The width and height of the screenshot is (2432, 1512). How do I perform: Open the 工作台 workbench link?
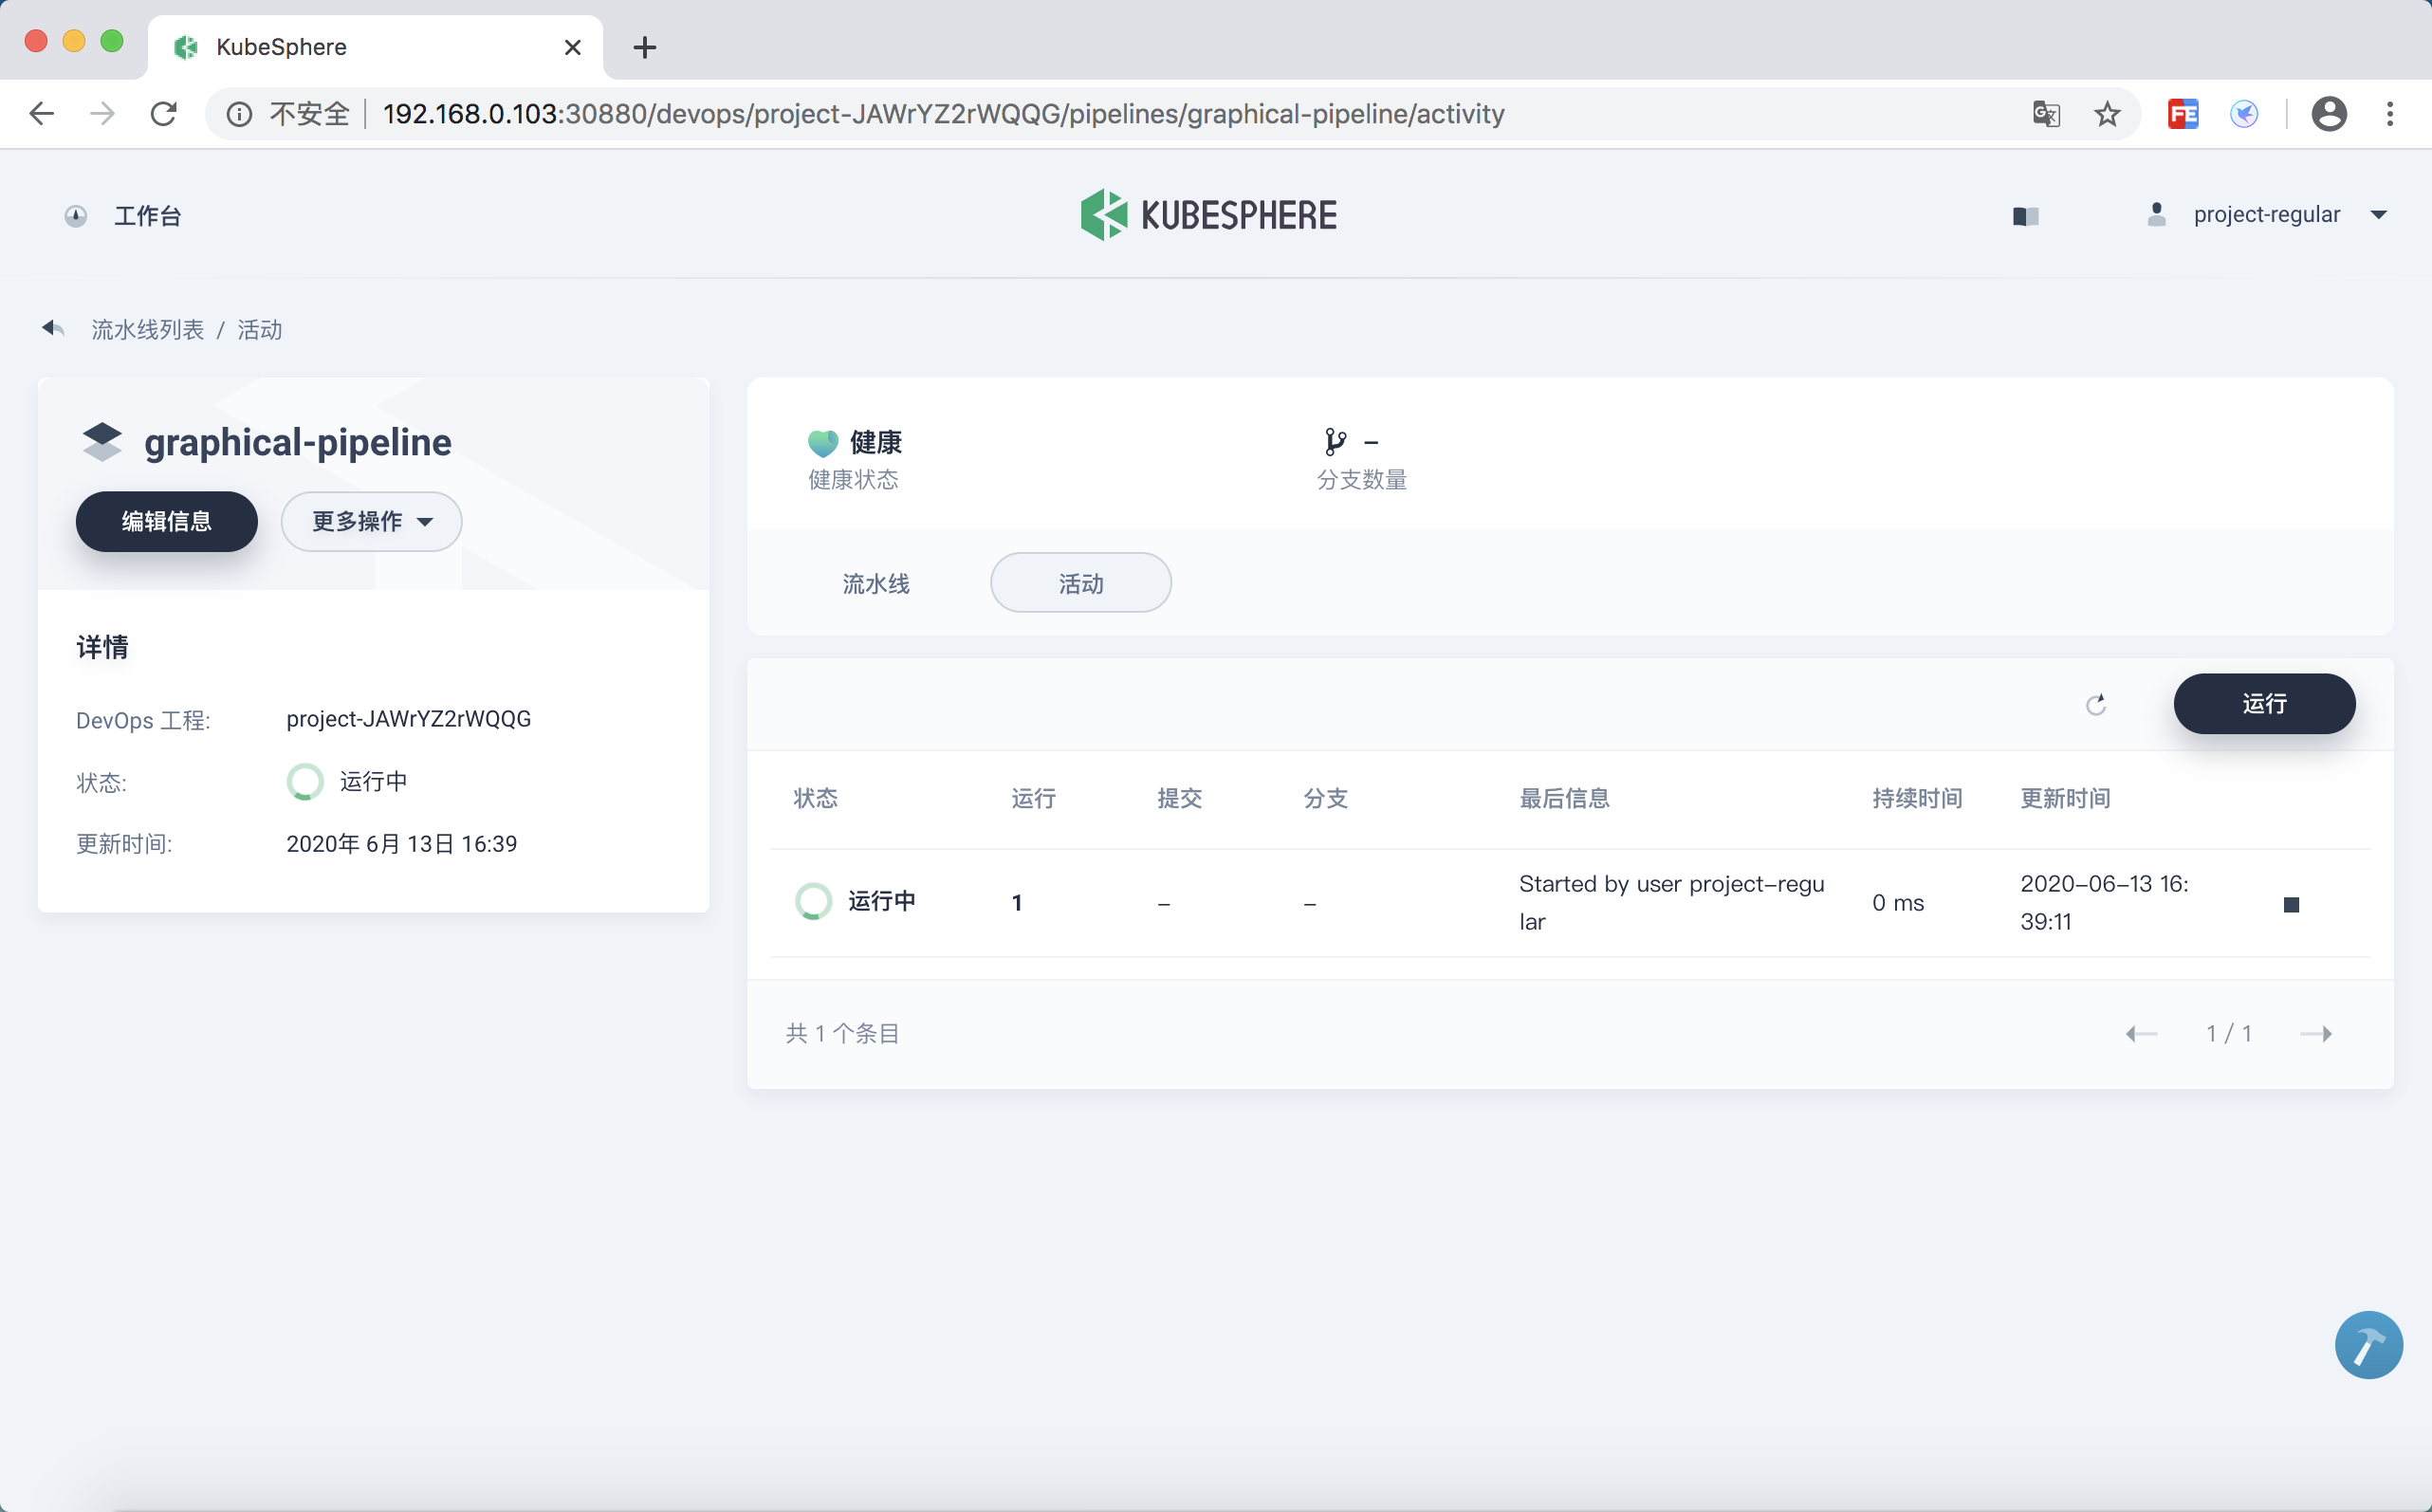pyautogui.click(x=146, y=216)
